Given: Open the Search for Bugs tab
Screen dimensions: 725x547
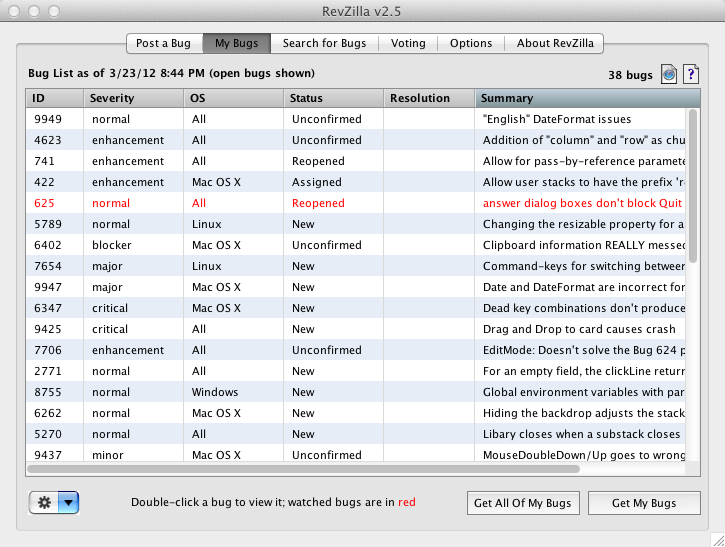Looking at the screenshot, I should click(x=324, y=43).
